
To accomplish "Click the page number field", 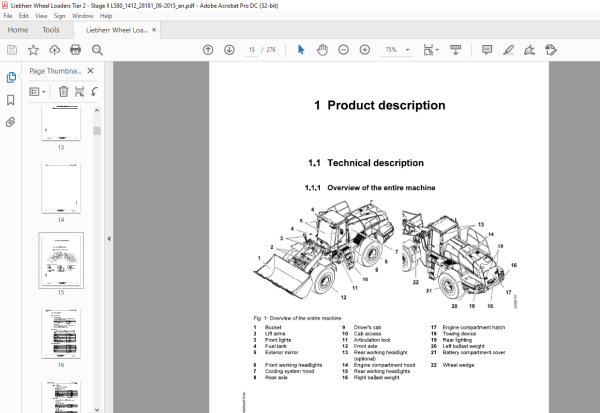I will point(251,50).
